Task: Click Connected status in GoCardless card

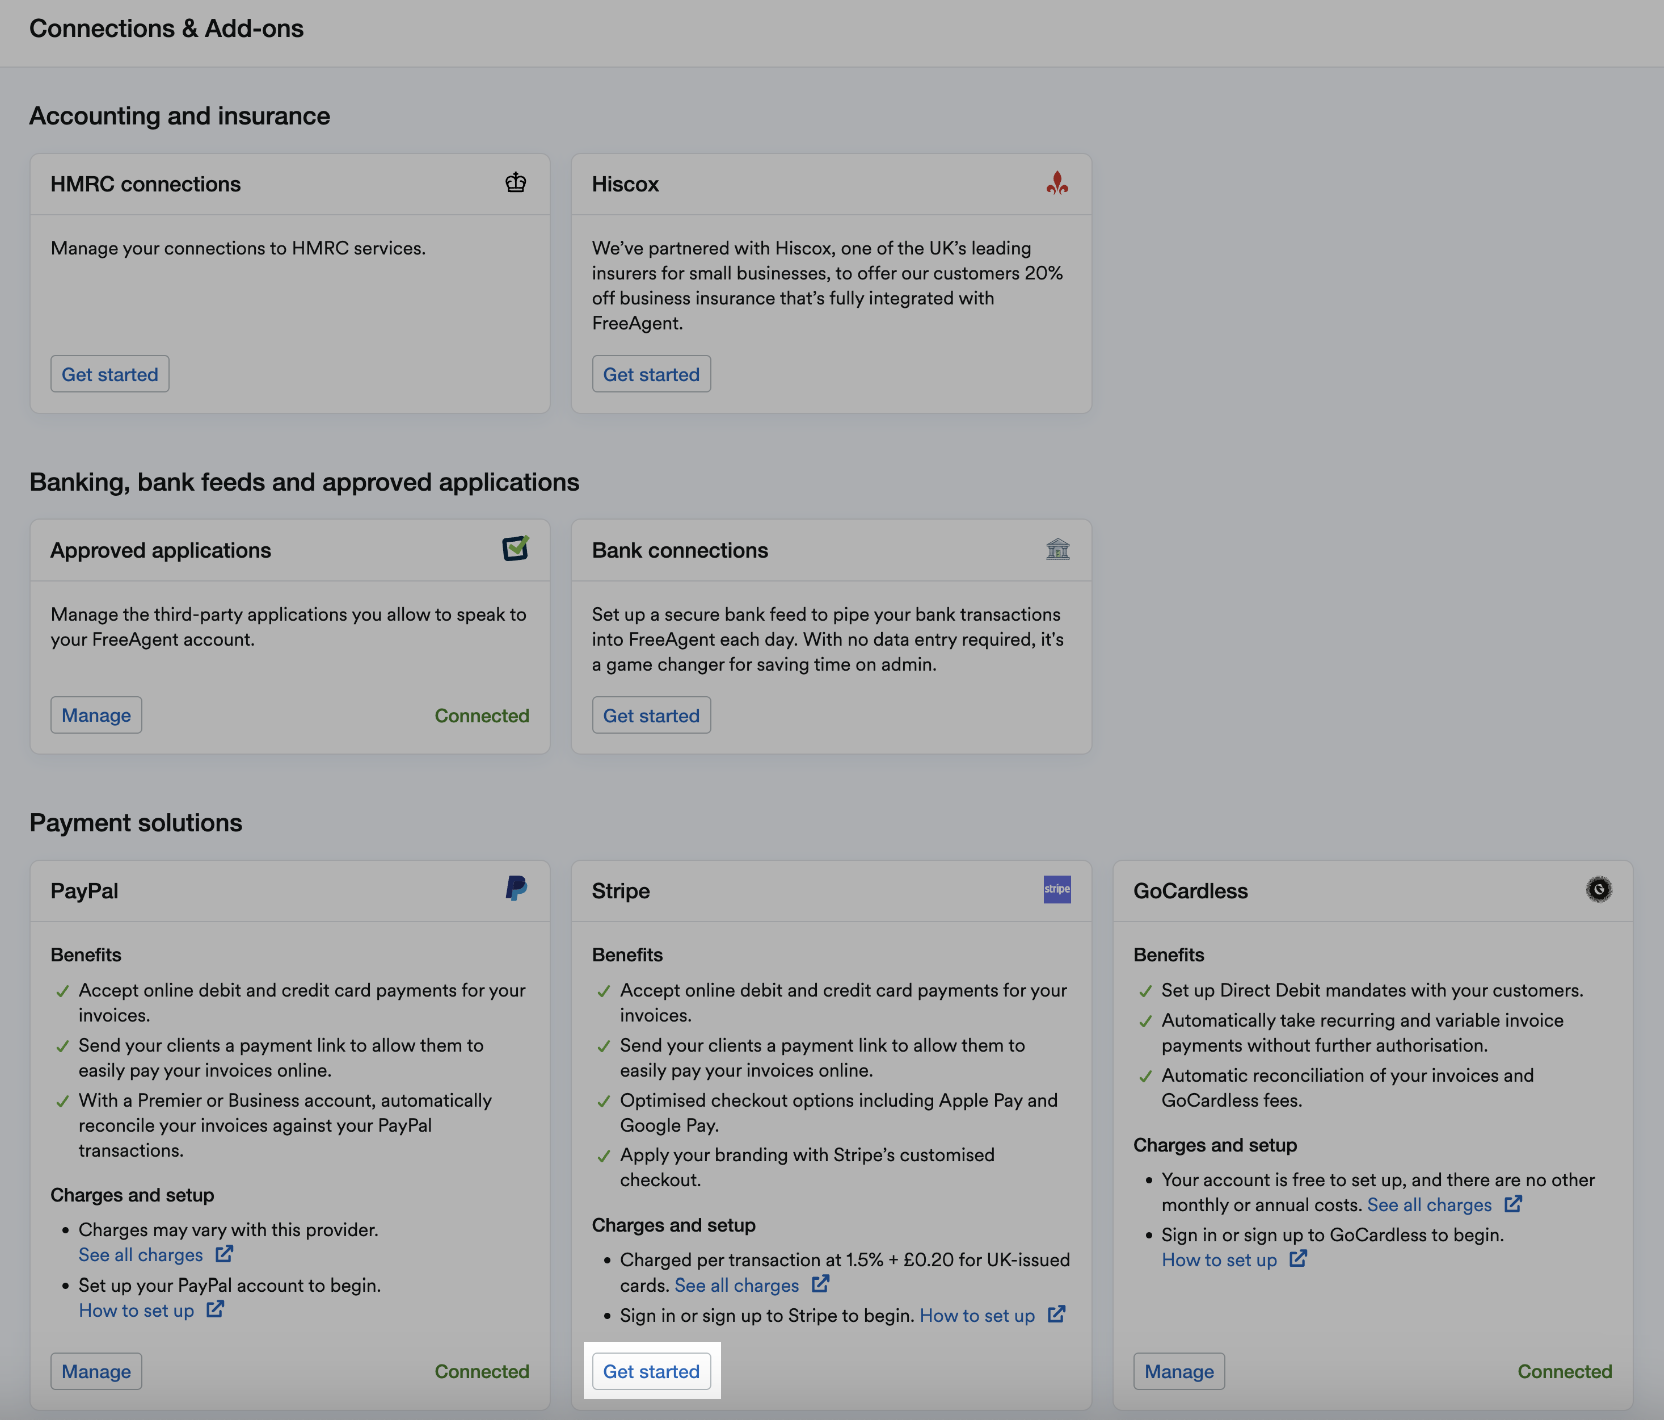Action: (1565, 1371)
